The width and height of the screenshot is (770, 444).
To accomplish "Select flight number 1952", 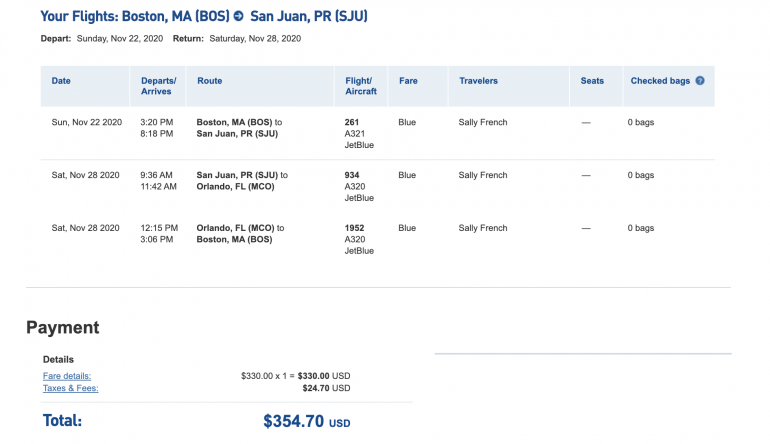I will [354, 228].
